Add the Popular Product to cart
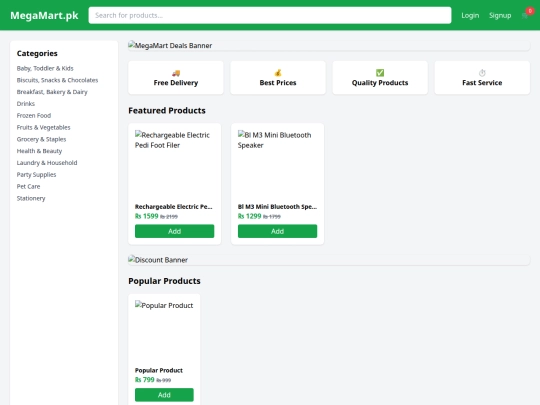540x405 pixels. coord(164,395)
